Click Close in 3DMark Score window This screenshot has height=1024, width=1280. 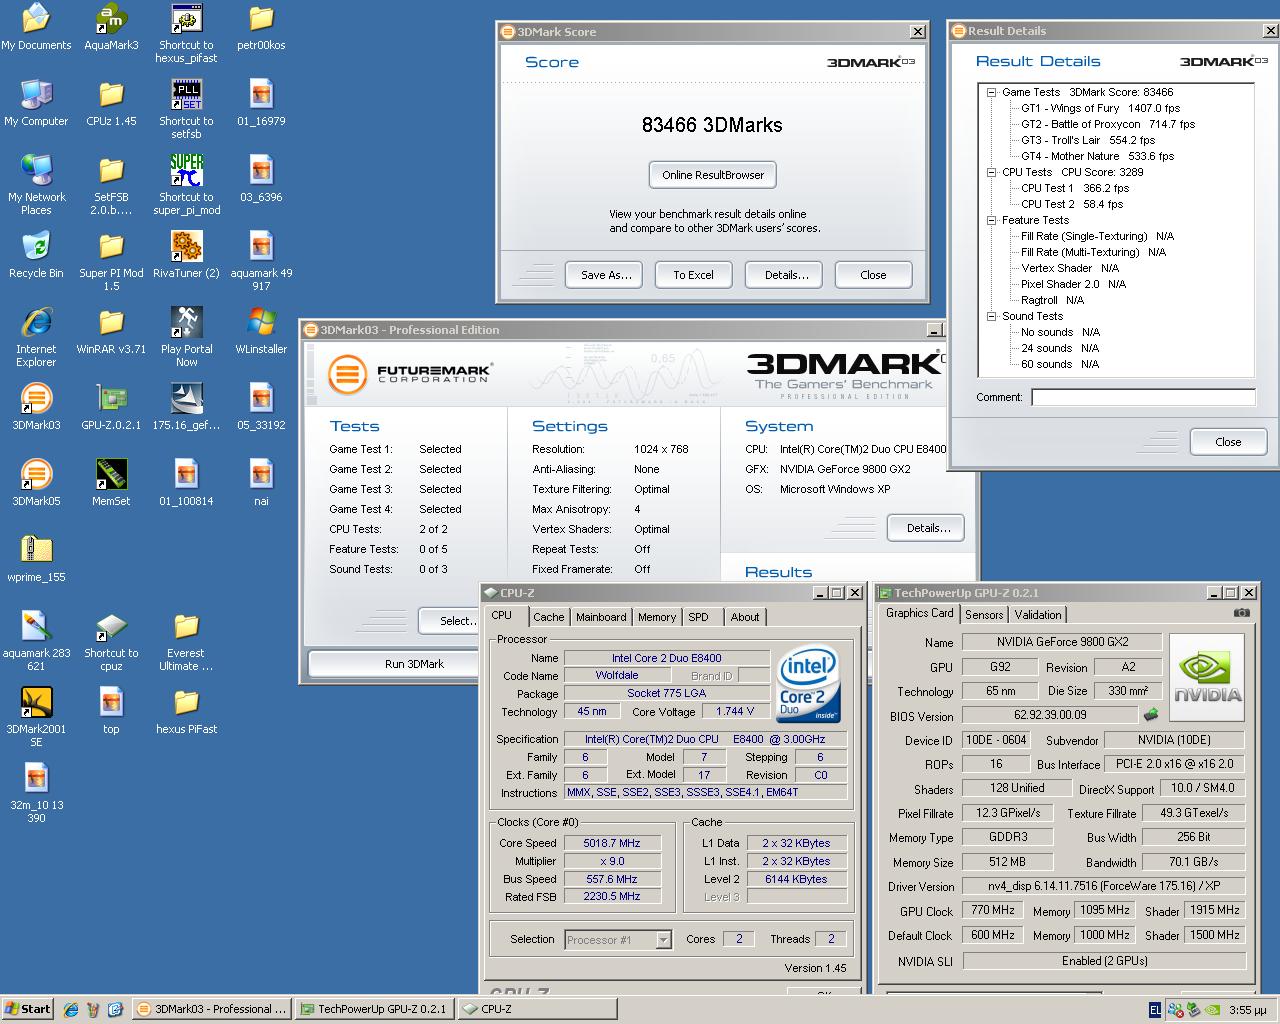[x=873, y=275]
